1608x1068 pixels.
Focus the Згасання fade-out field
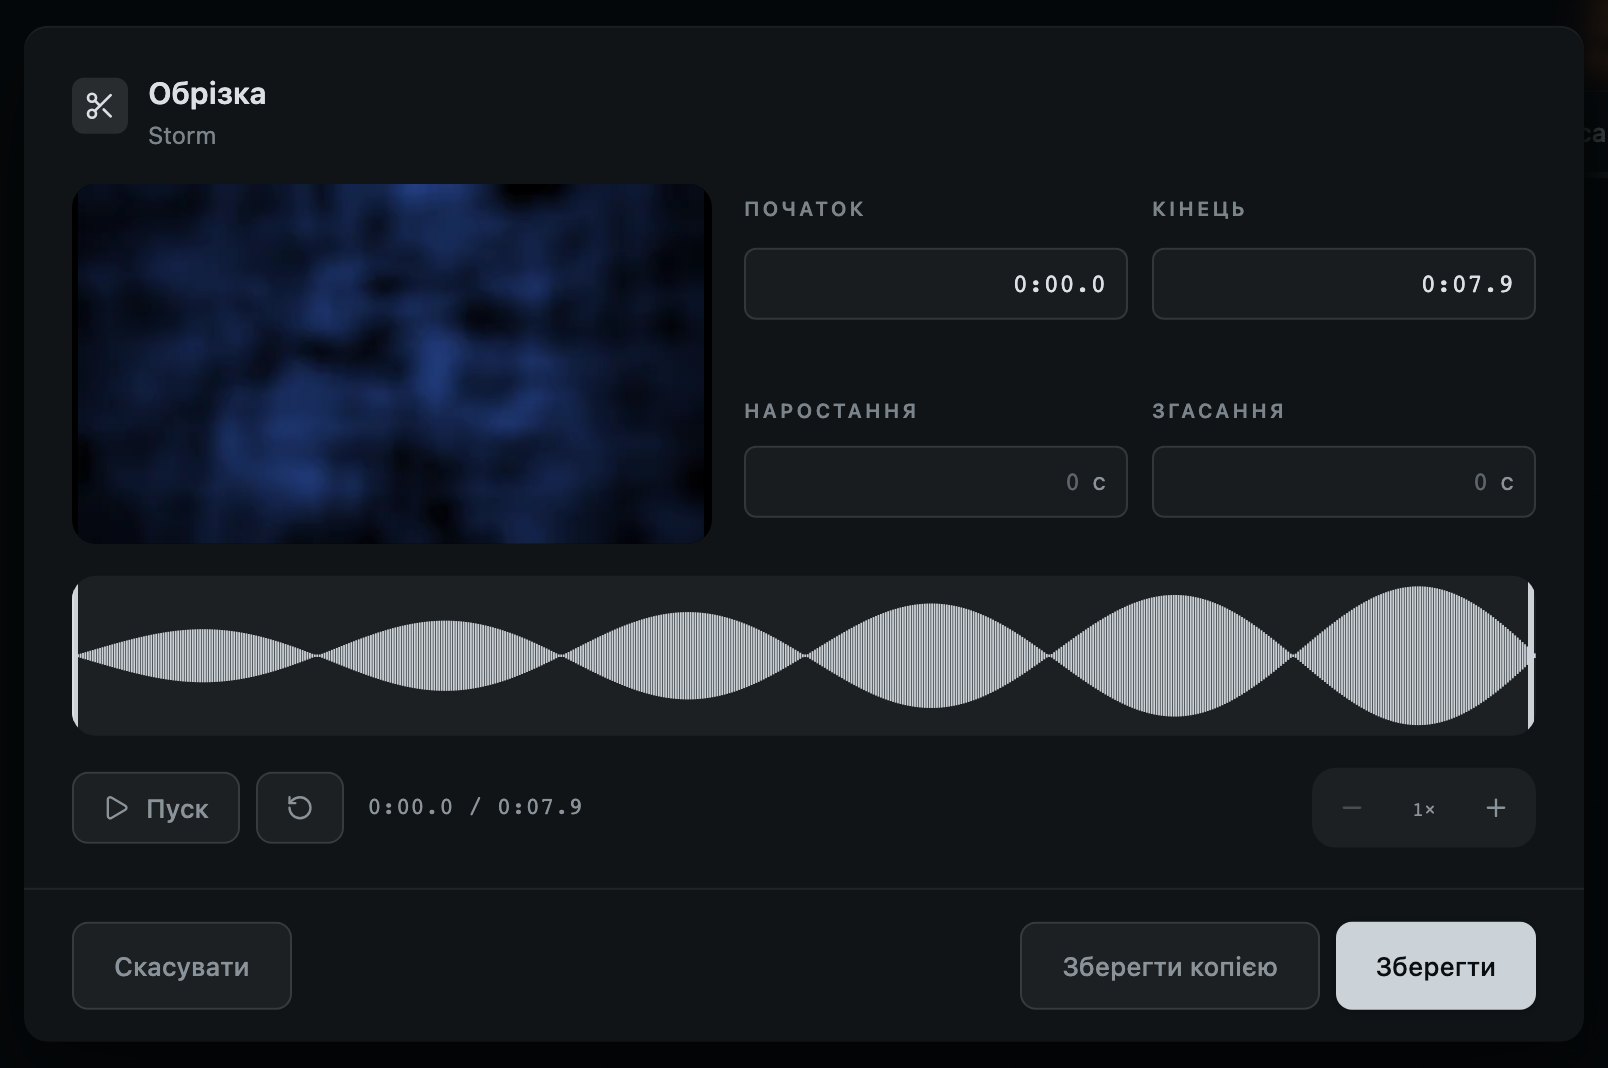(1344, 482)
